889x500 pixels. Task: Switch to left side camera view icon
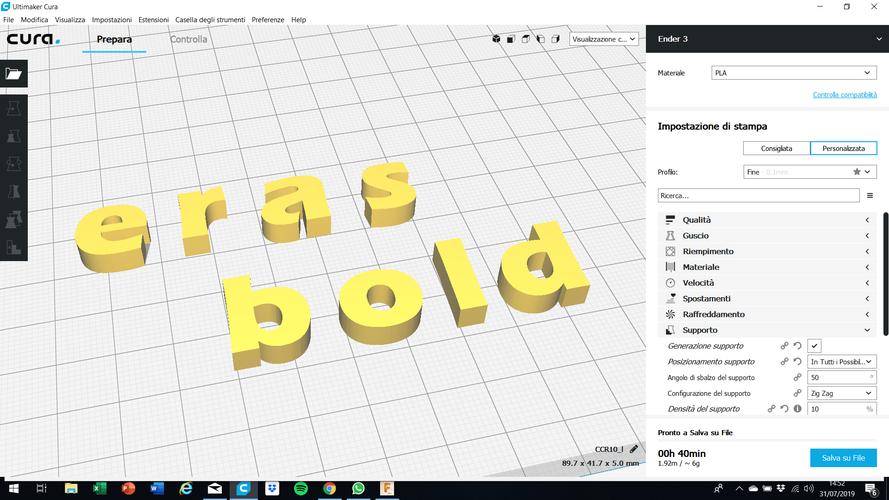540,39
